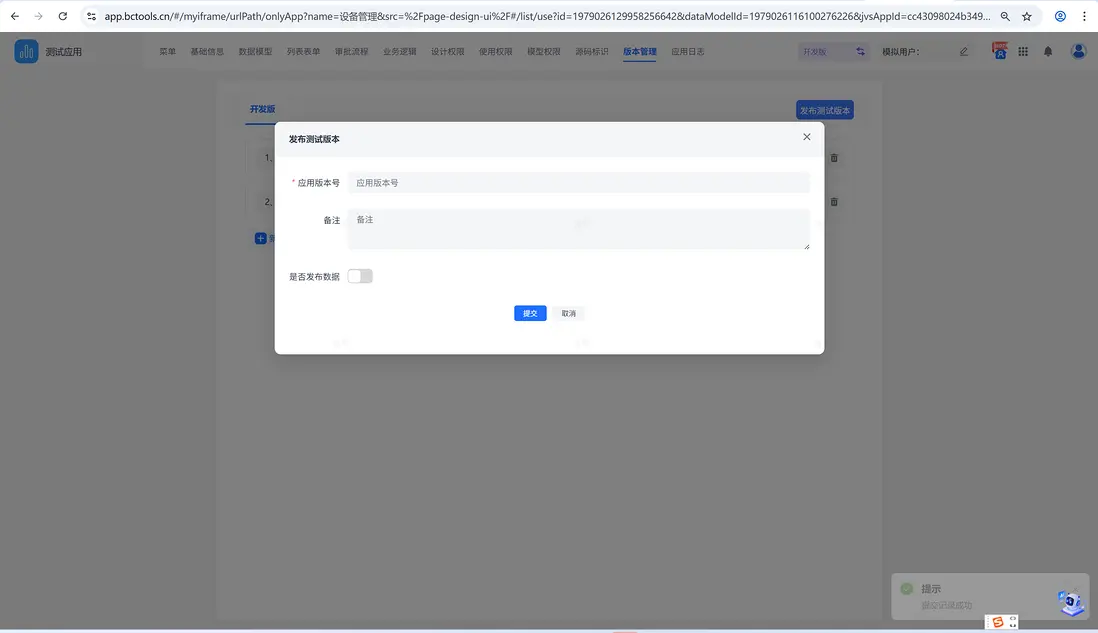Open the 模型权限 tab
Image resolution: width=1098 pixels, height=633 pixels.
click(x=544, y=51)
